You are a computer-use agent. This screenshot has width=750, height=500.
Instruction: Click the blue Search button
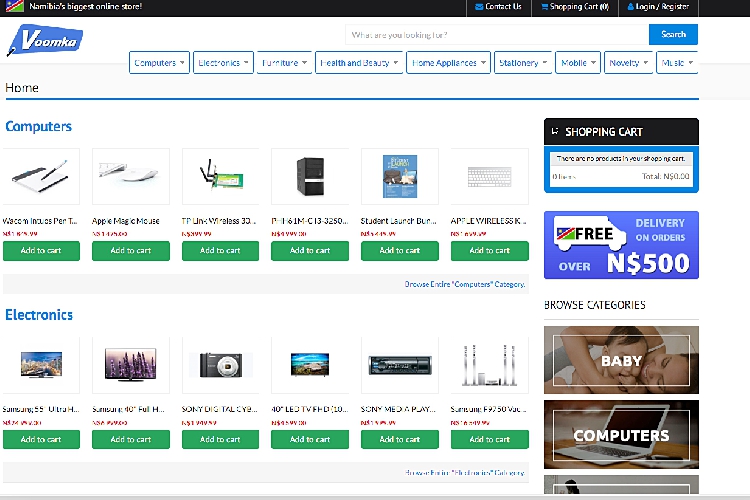pyautogui.click(x=673, y=34)
